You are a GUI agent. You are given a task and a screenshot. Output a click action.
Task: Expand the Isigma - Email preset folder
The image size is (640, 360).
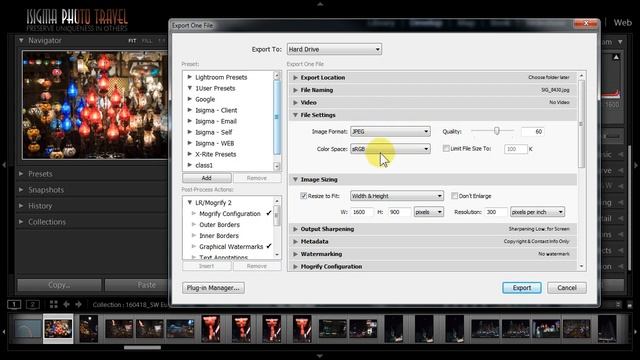click(190, 121)
